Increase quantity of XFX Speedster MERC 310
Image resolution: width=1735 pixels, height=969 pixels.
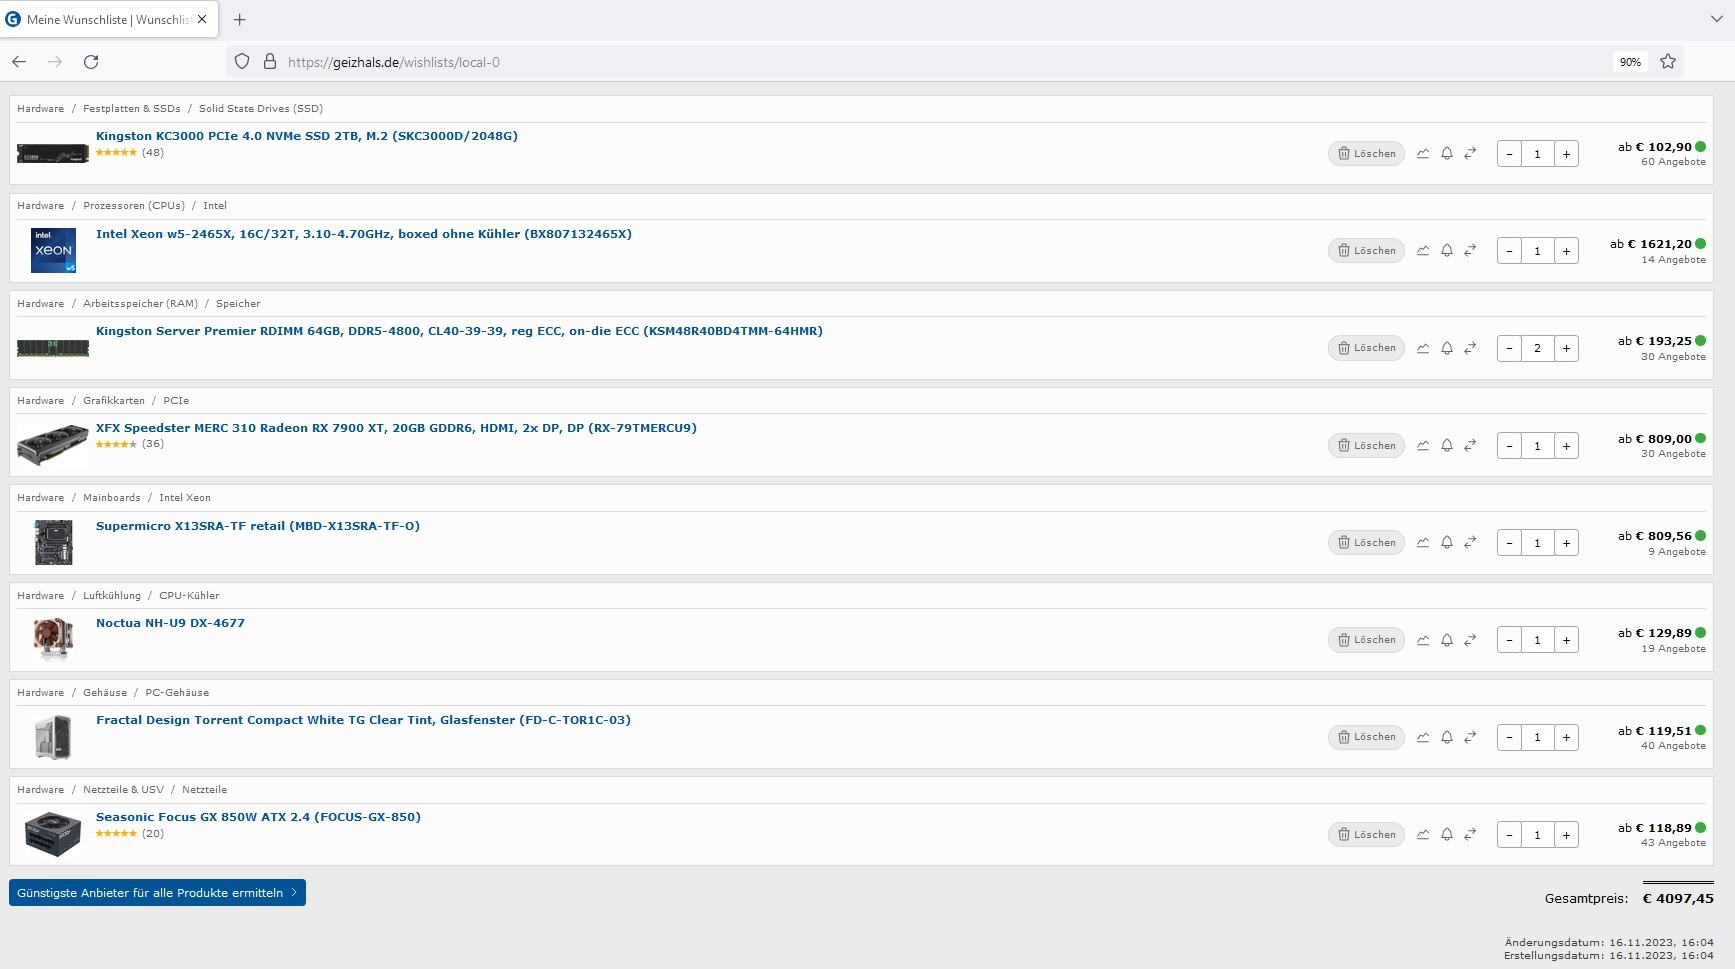pyautogui.click(x=1566, y=446)
